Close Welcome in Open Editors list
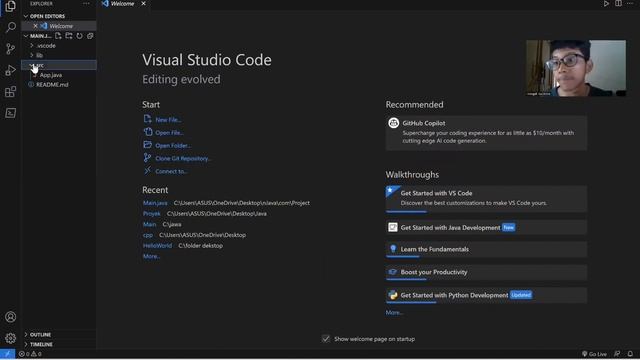This screenshot has width=640, height=360. pyautogui.click(x=36, y=26)
